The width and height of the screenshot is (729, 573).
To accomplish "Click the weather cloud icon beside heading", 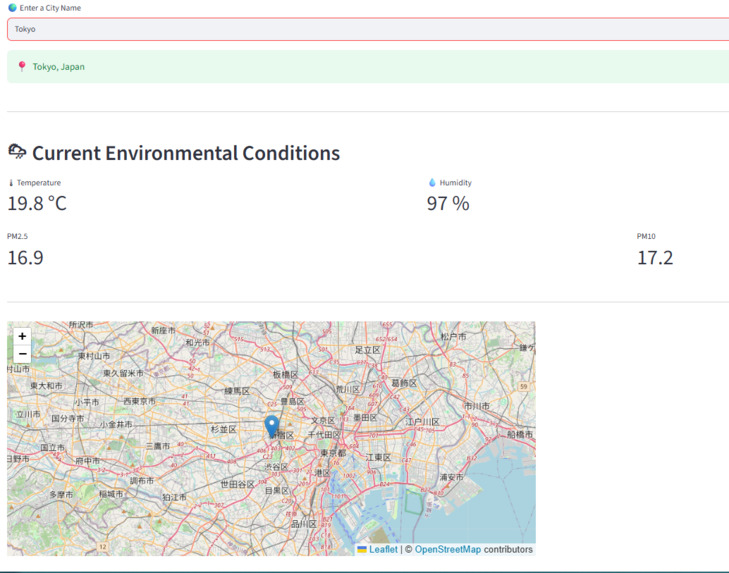I will 17,152.
